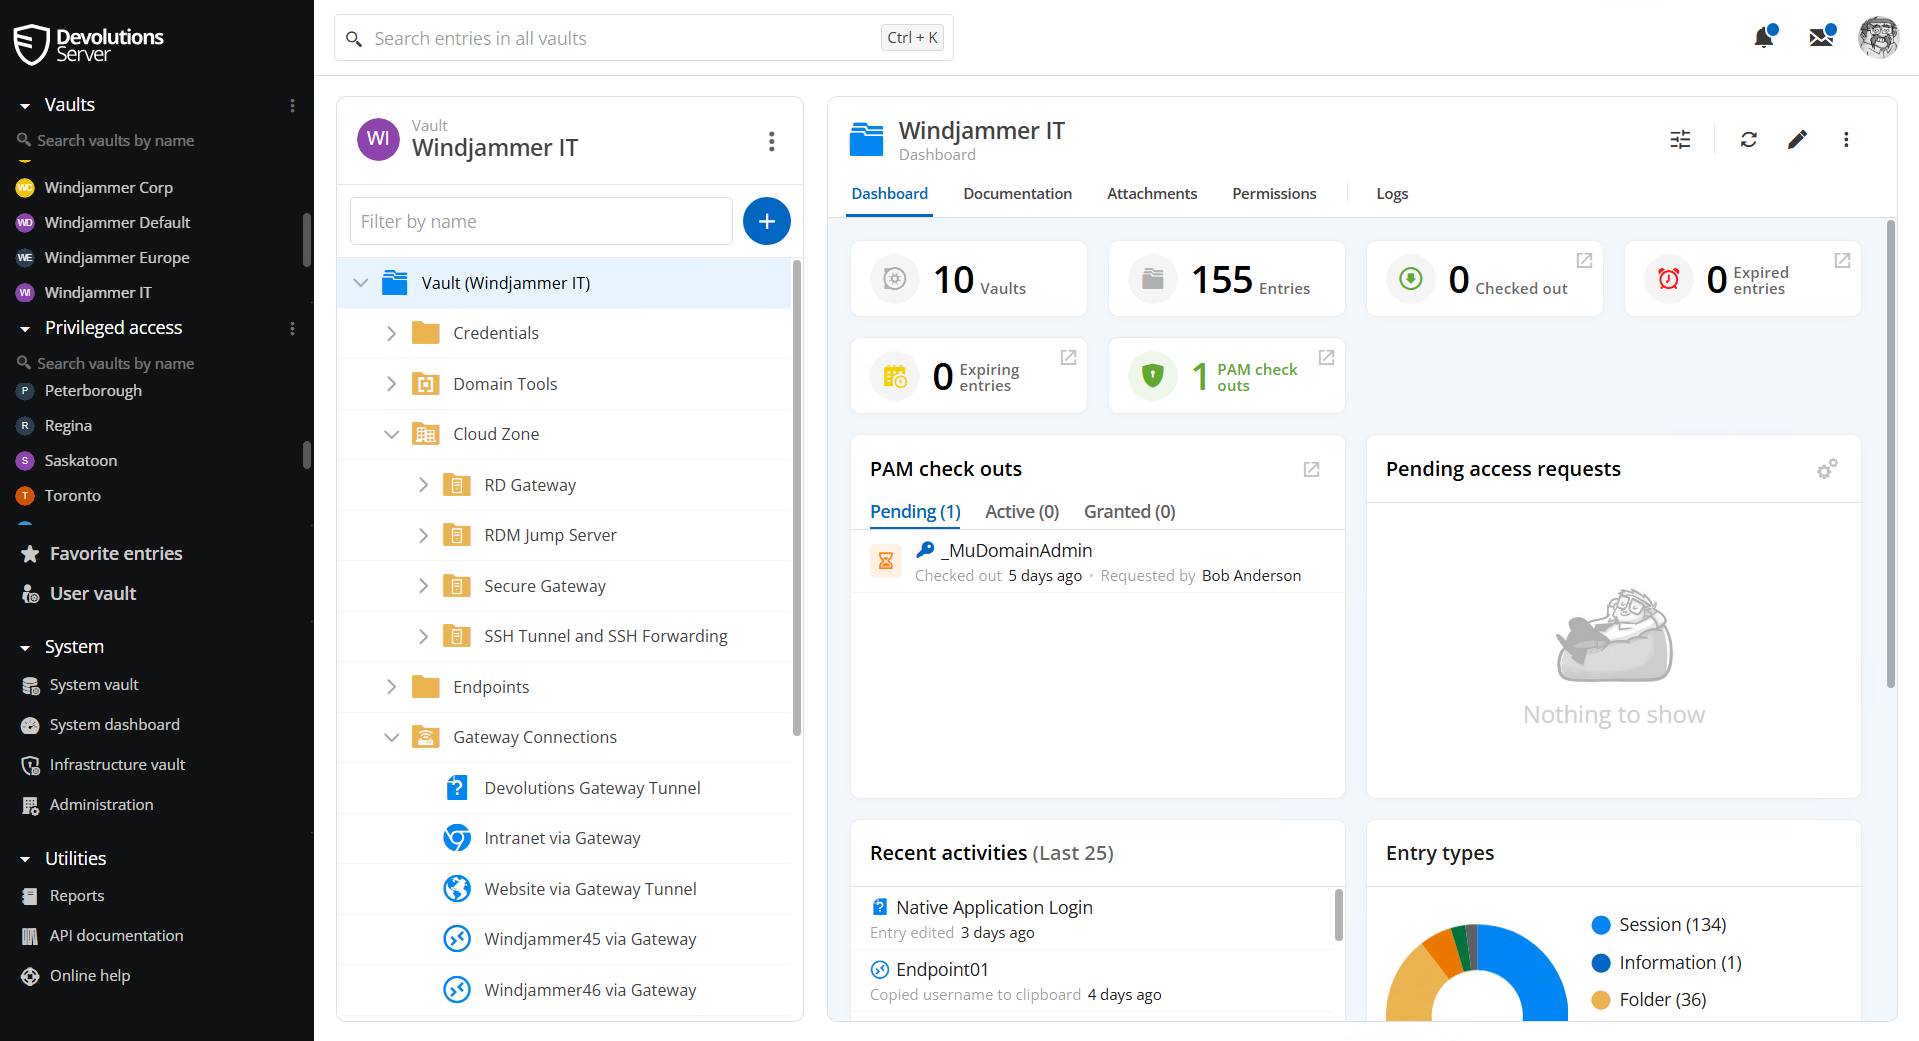The image size is (1919, 1041).
Task: Expand the Secure Gateway folder
Action: (423, 586)
